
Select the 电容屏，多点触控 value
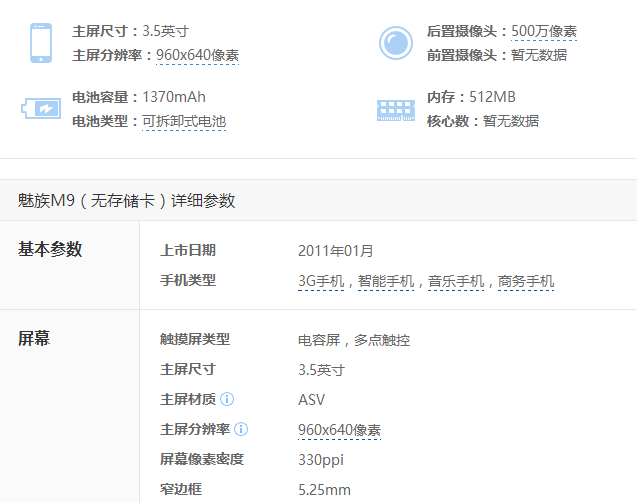click(354, 340)
